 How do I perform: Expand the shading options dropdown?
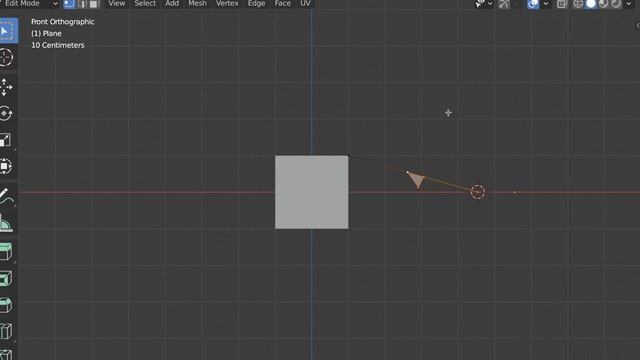[x=629, y=4]
